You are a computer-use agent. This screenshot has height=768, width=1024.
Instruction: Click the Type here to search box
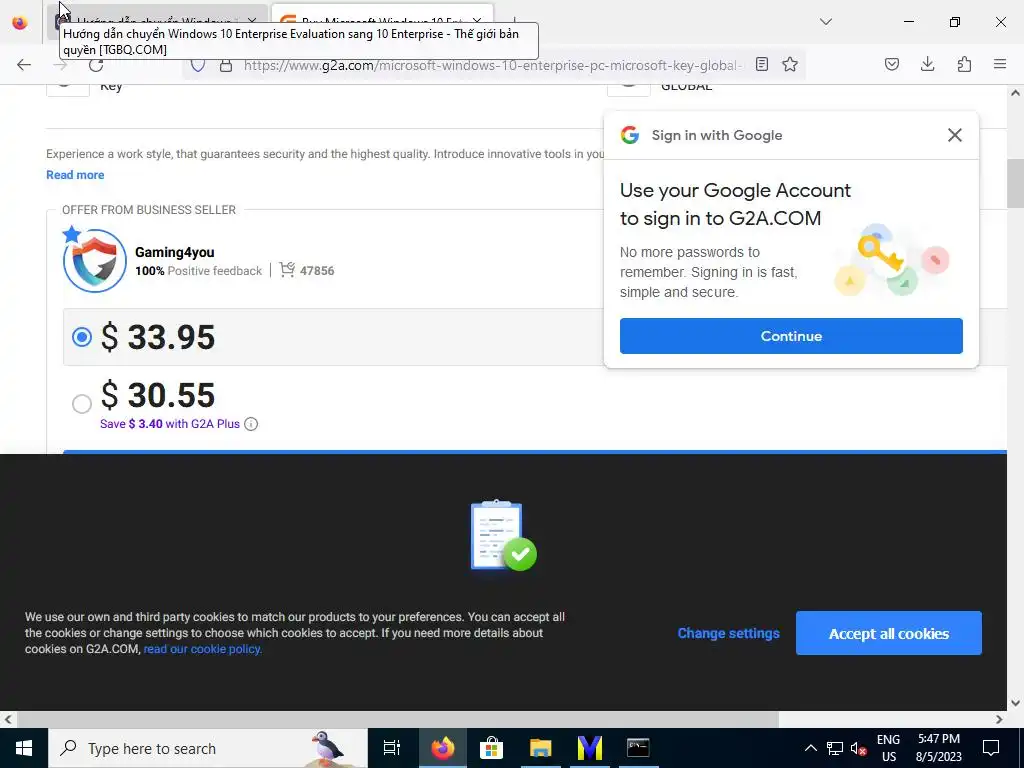point(208,748)
